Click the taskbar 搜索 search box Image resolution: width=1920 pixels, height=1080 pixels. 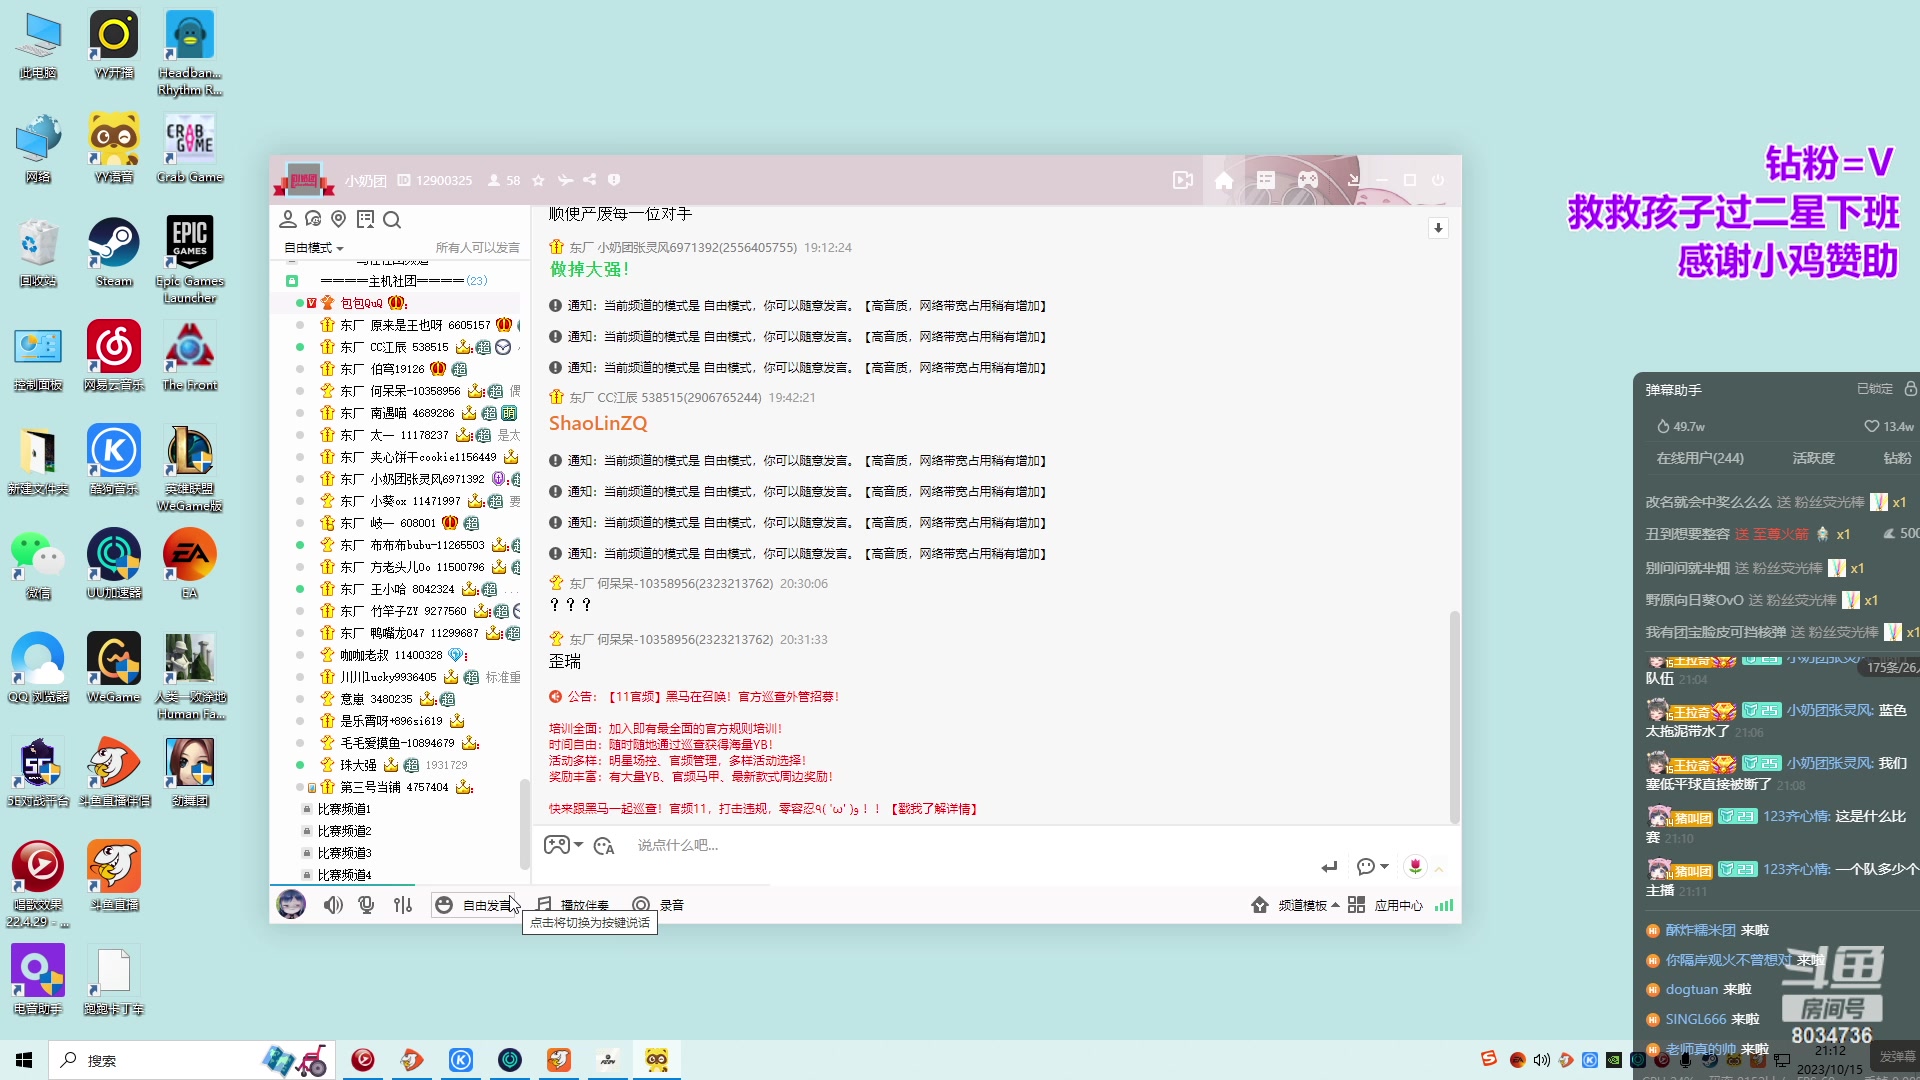pyautogui.click(x=190, y=1060)
